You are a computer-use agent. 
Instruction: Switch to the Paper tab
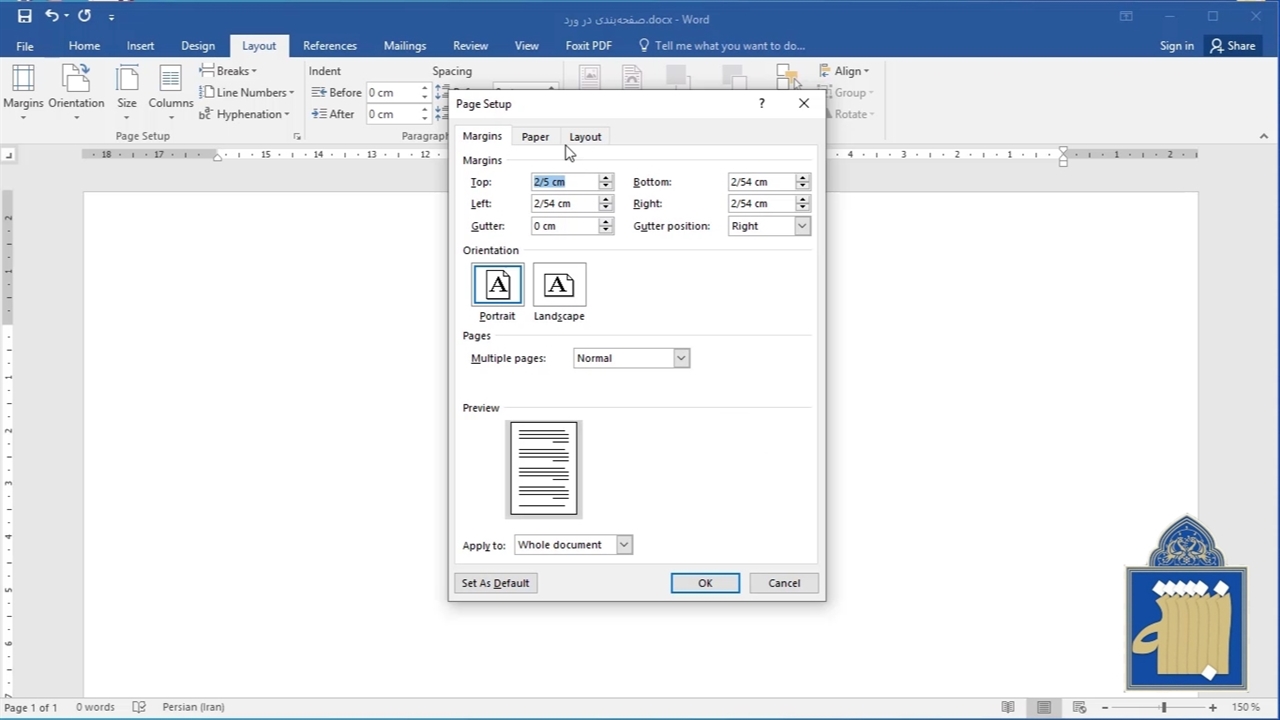535,137
